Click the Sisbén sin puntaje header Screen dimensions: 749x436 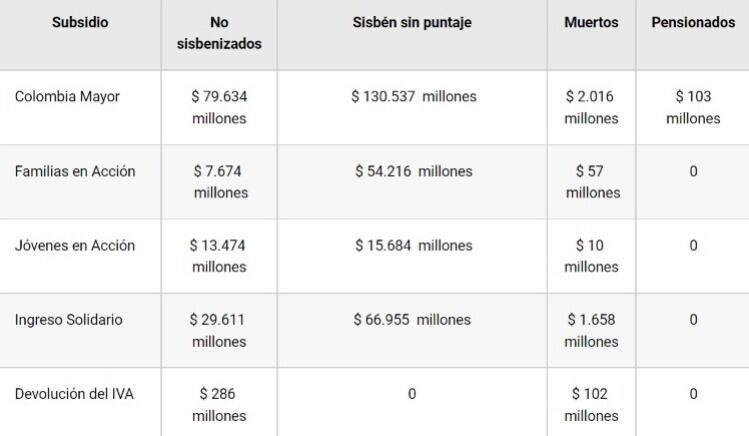click(x=411, y=22)
